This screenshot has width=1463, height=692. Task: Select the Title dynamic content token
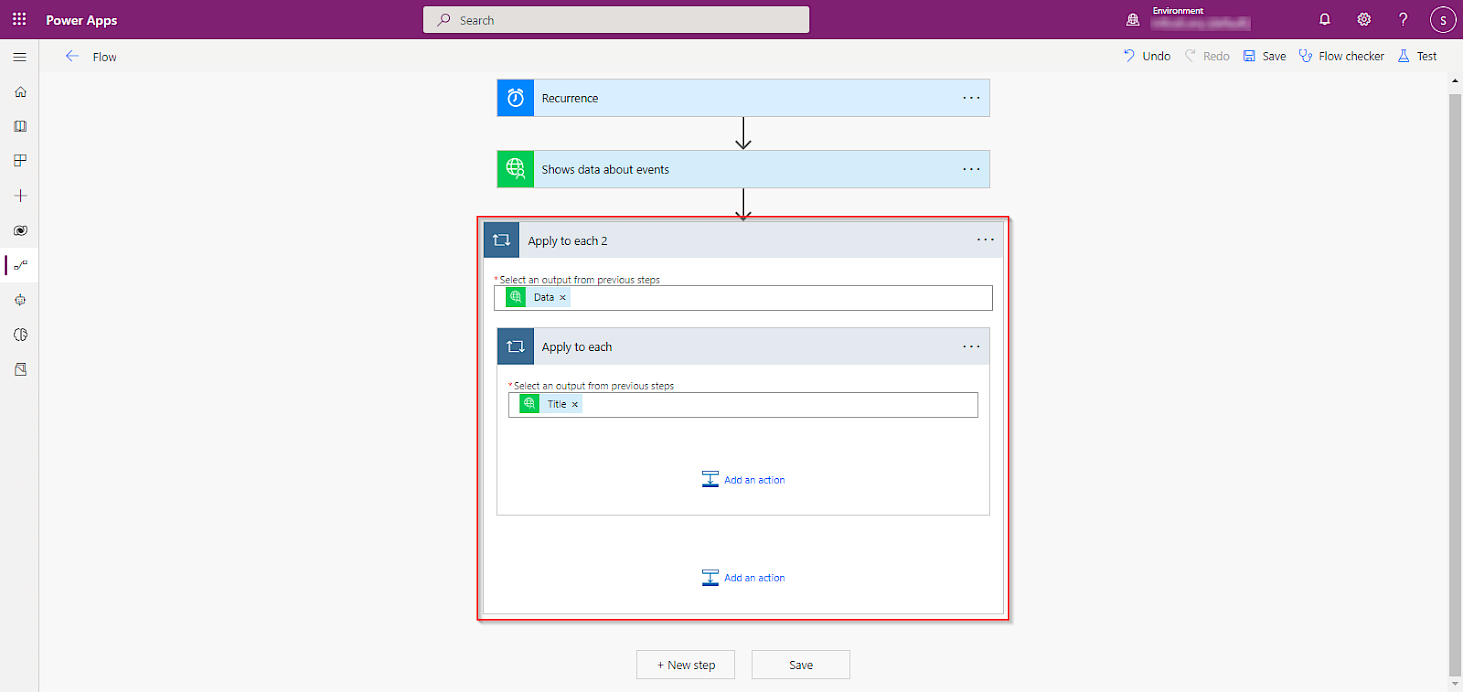[550, 404]
